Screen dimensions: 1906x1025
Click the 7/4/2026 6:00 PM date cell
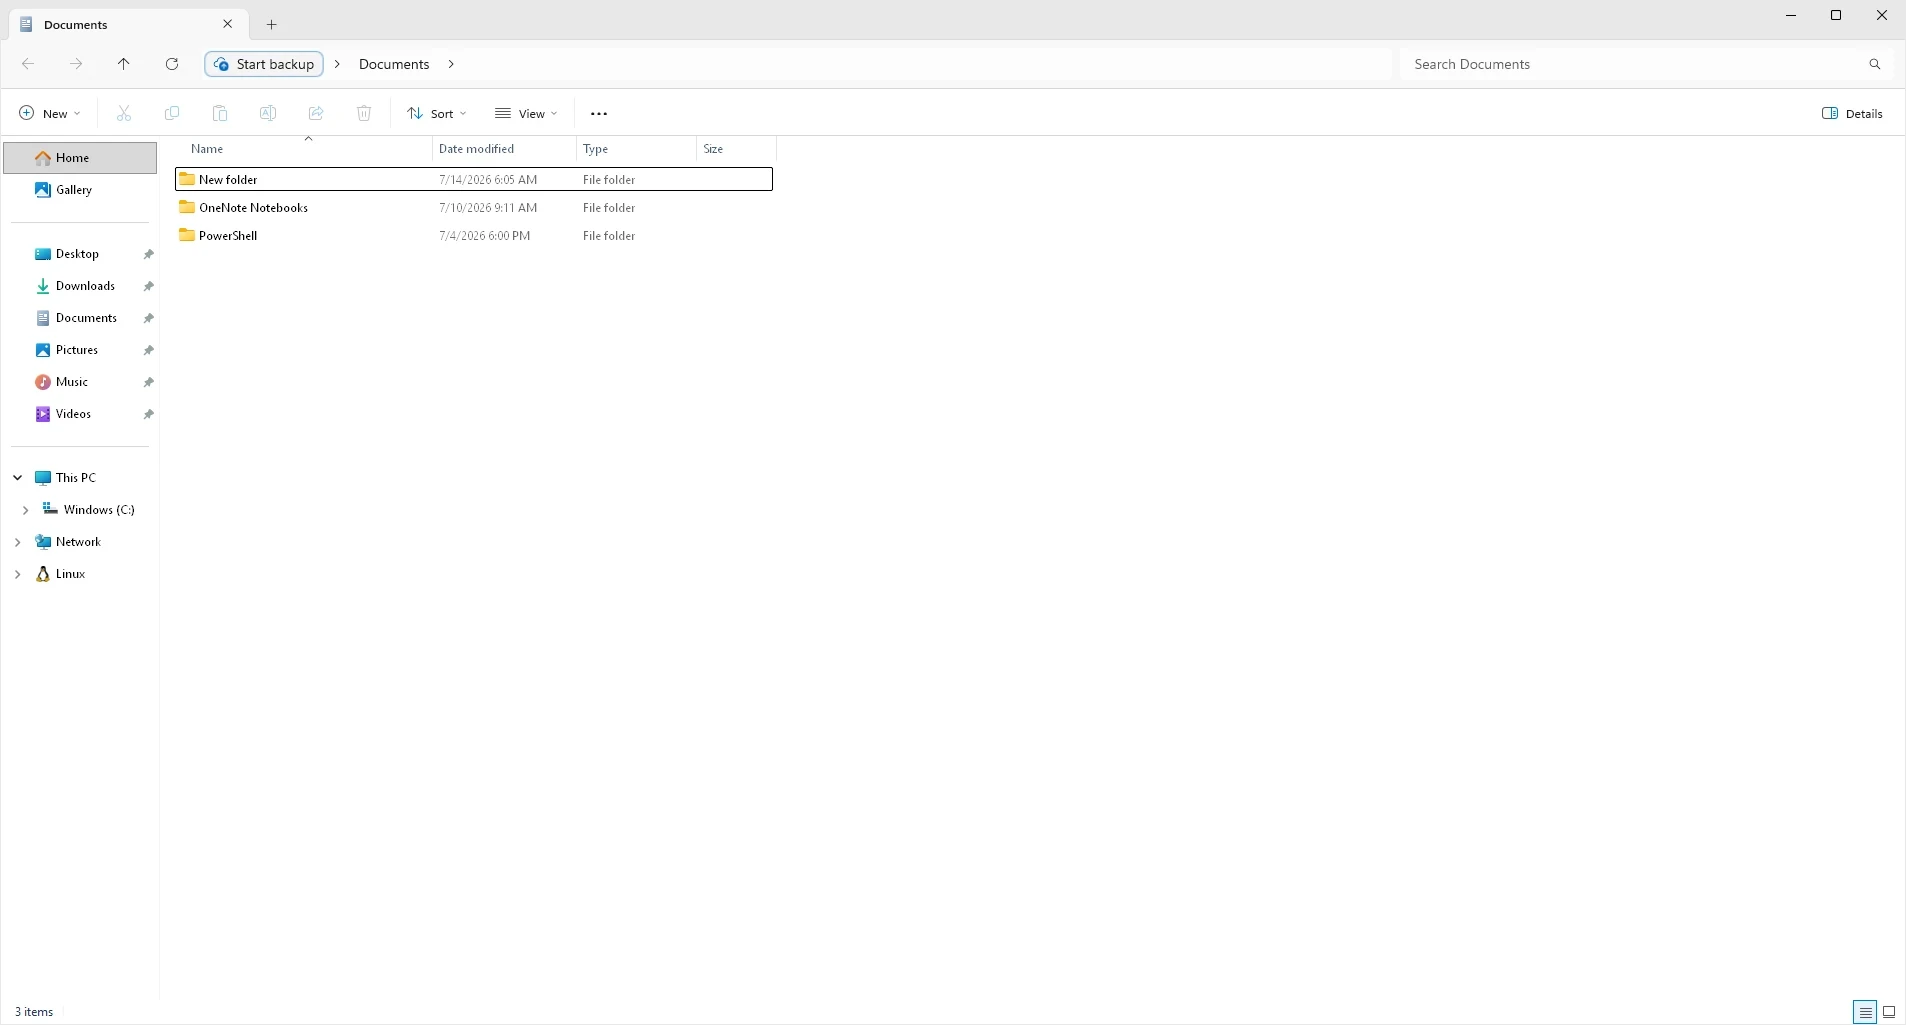(x=485, y=236)
